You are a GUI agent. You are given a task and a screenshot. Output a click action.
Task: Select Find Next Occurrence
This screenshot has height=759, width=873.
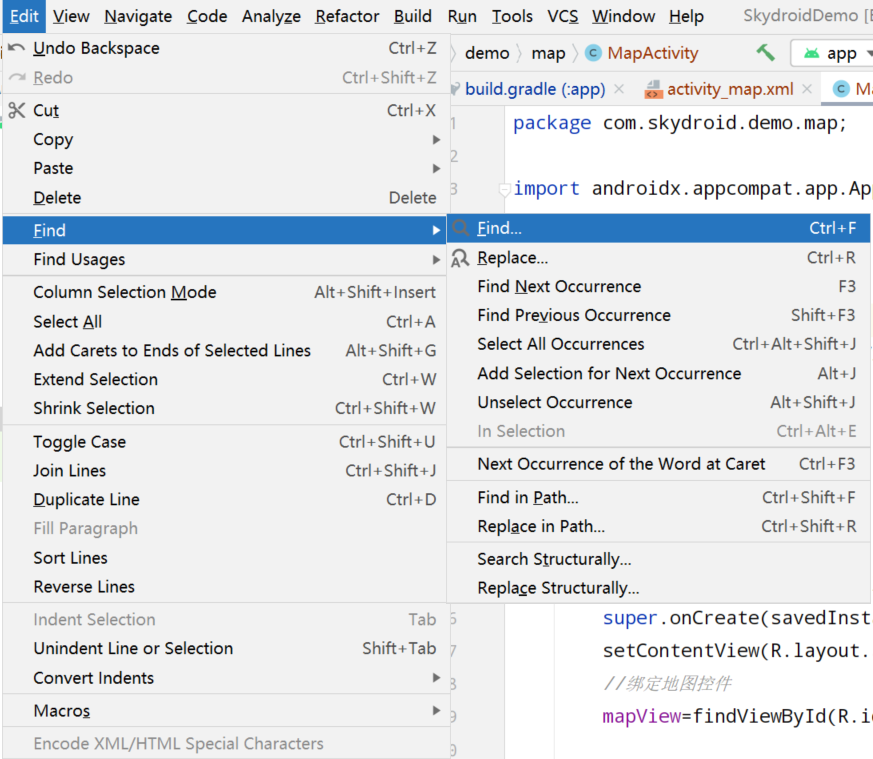659,286
